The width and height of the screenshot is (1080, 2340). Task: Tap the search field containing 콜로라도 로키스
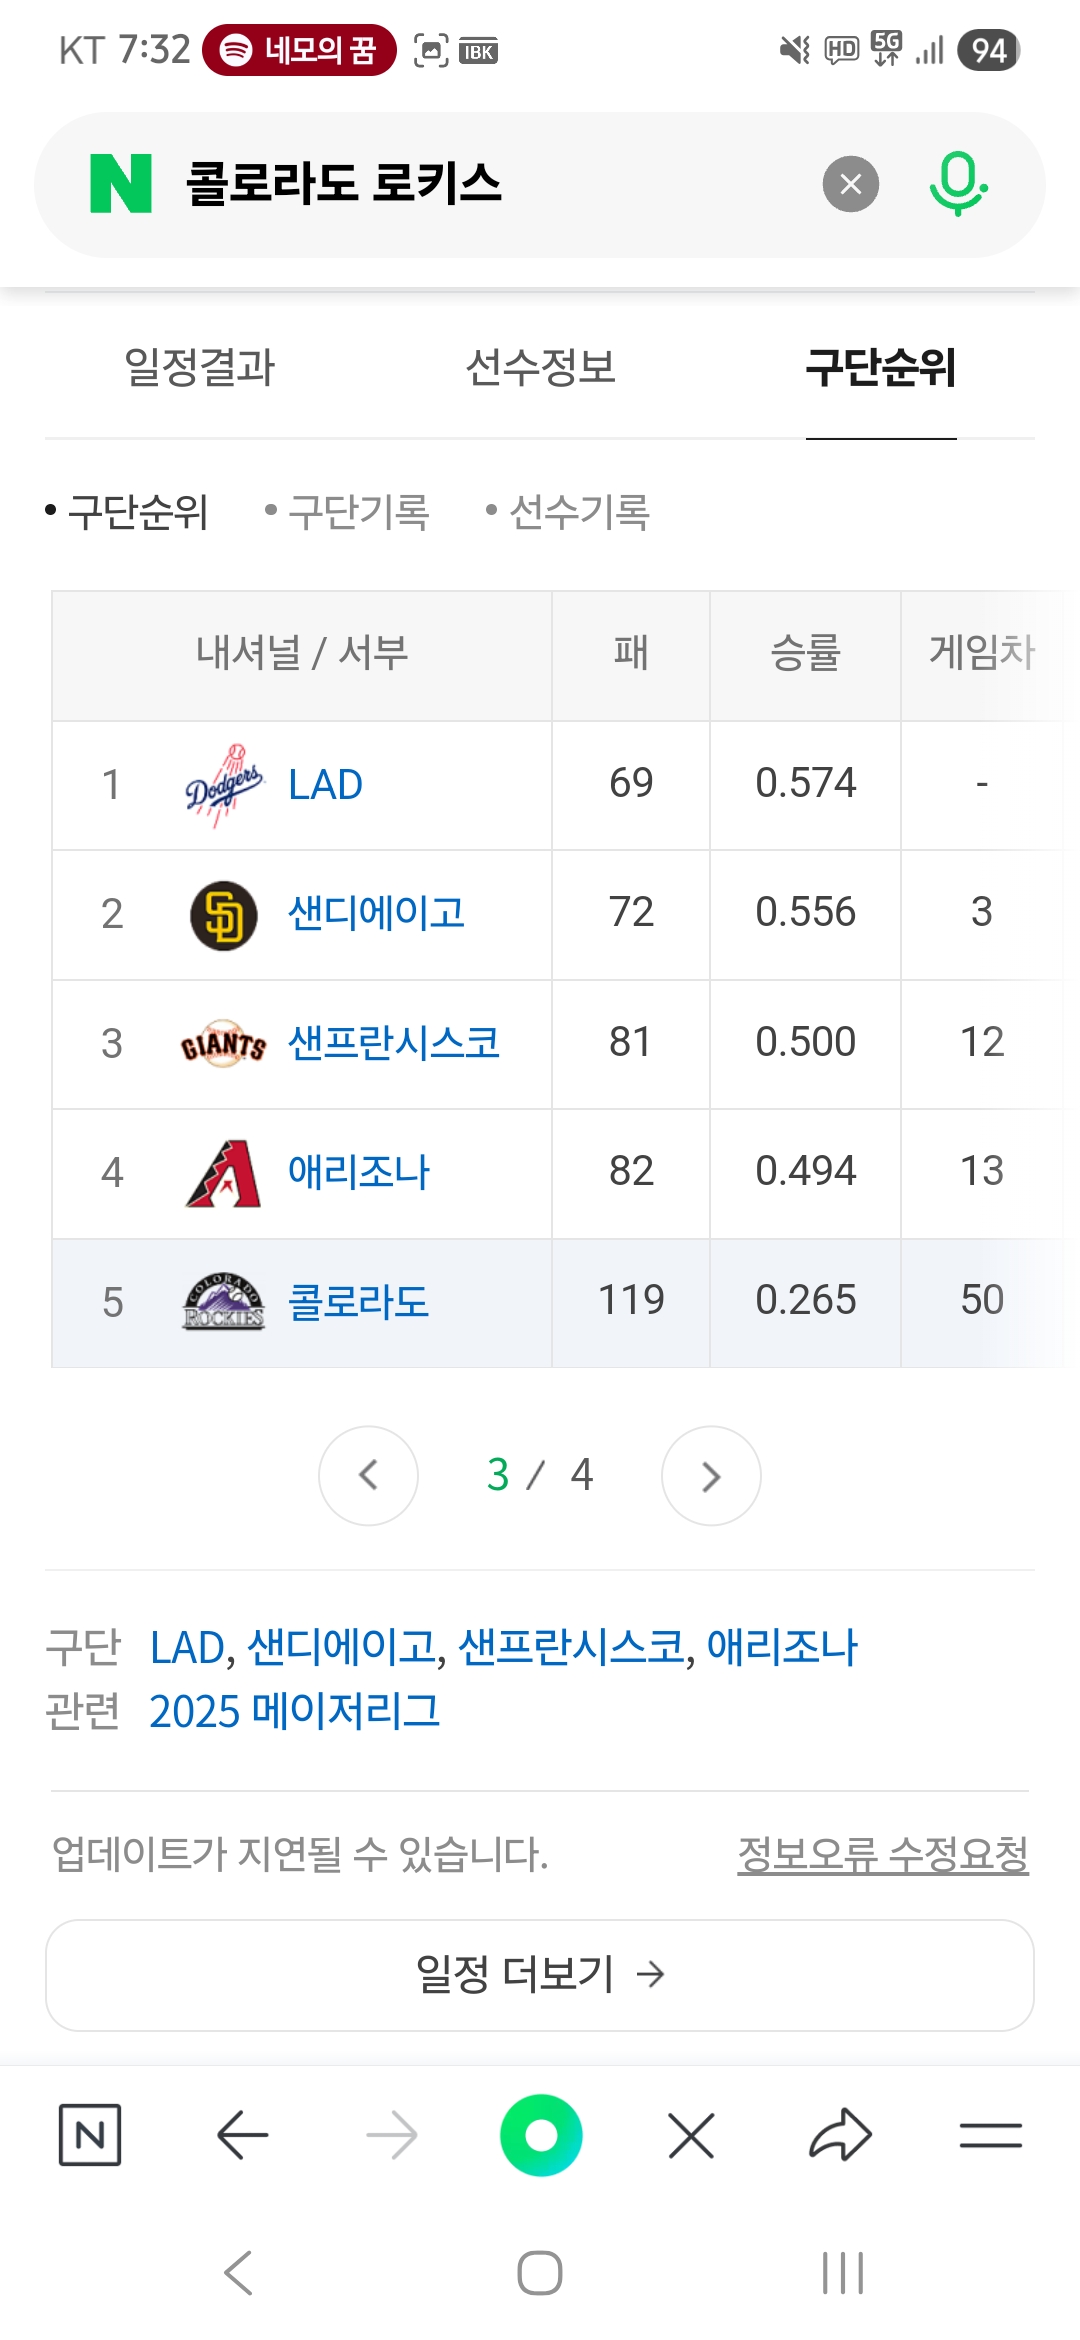click(x=480, y=184)
